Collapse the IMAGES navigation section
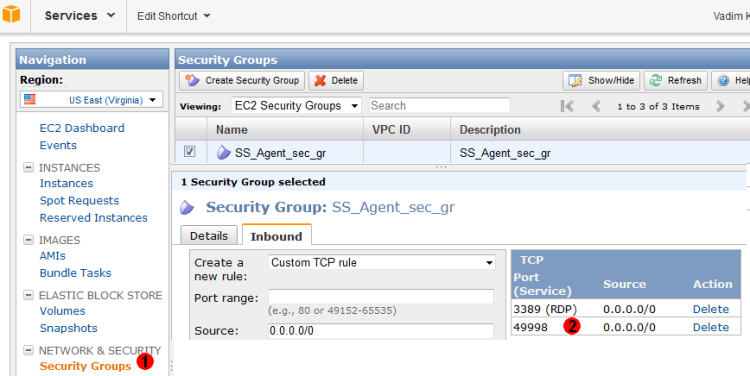This screenshot has width=750, height=376. 29,240
